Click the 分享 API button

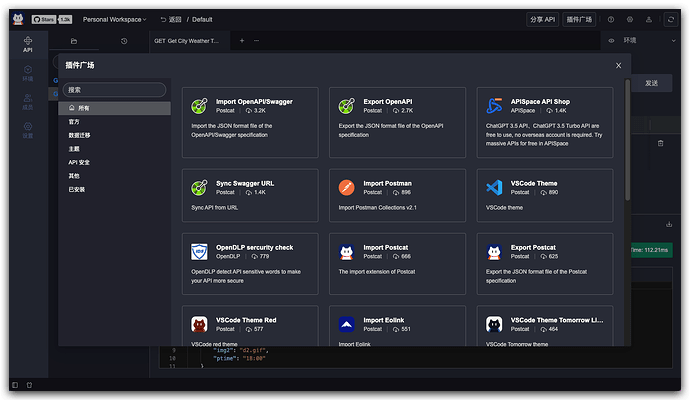(542, 19)
